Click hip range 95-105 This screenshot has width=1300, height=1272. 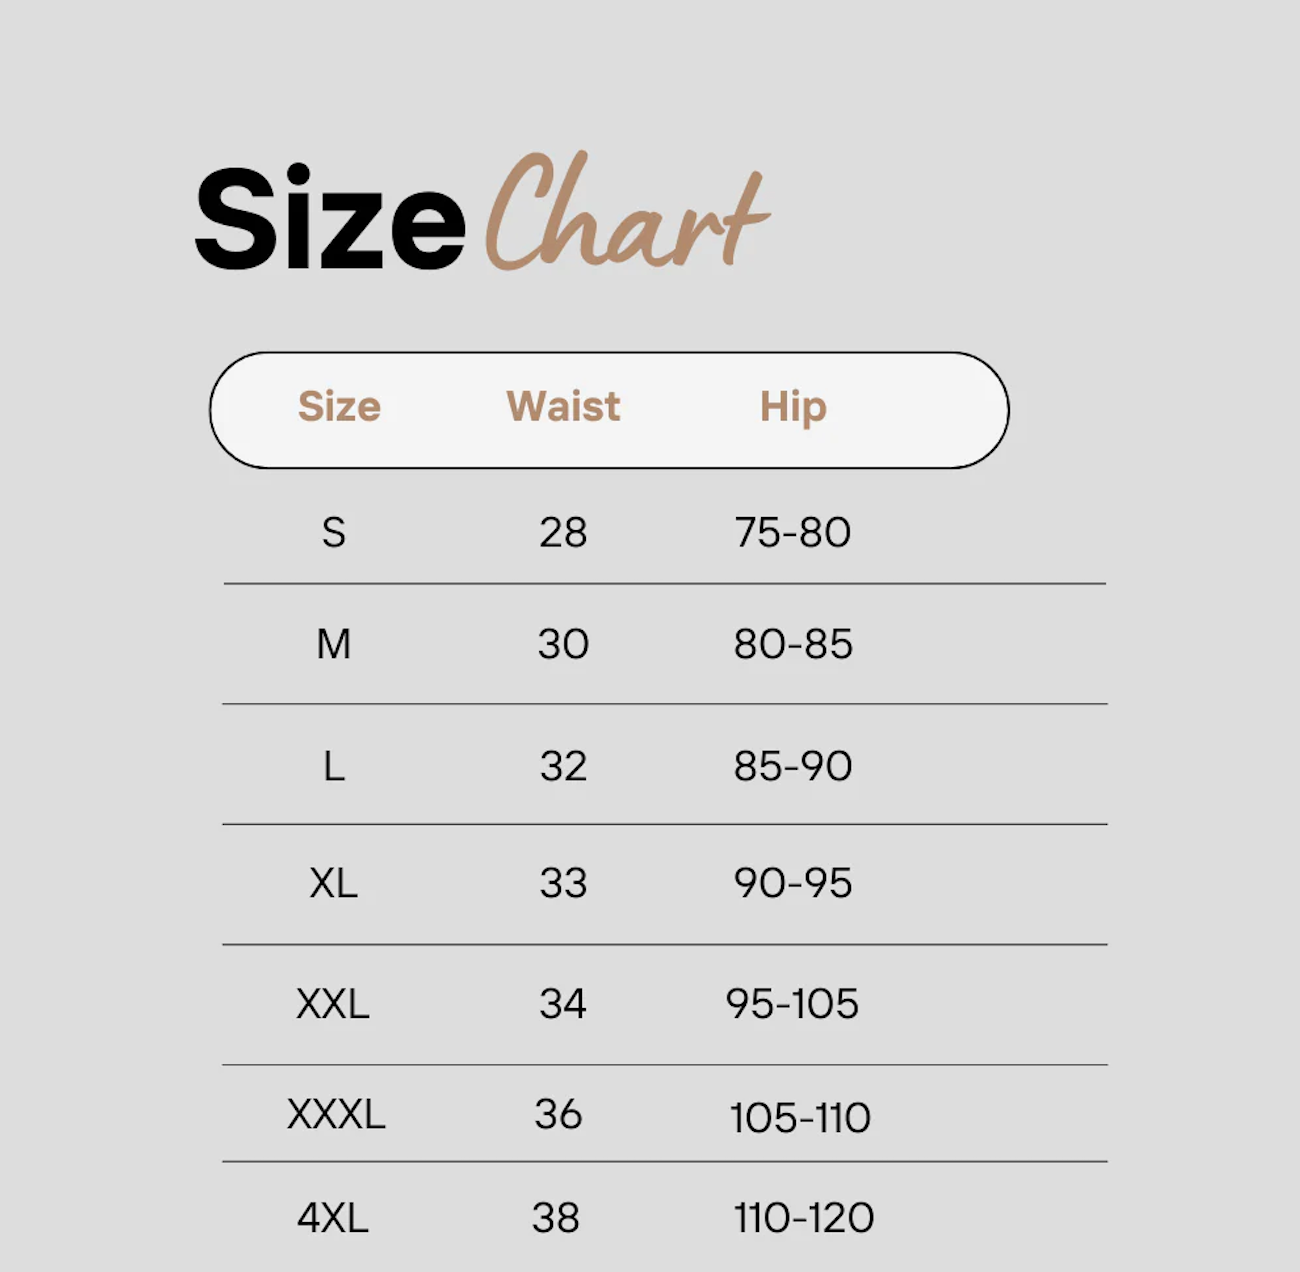(x=792, y=1004)
